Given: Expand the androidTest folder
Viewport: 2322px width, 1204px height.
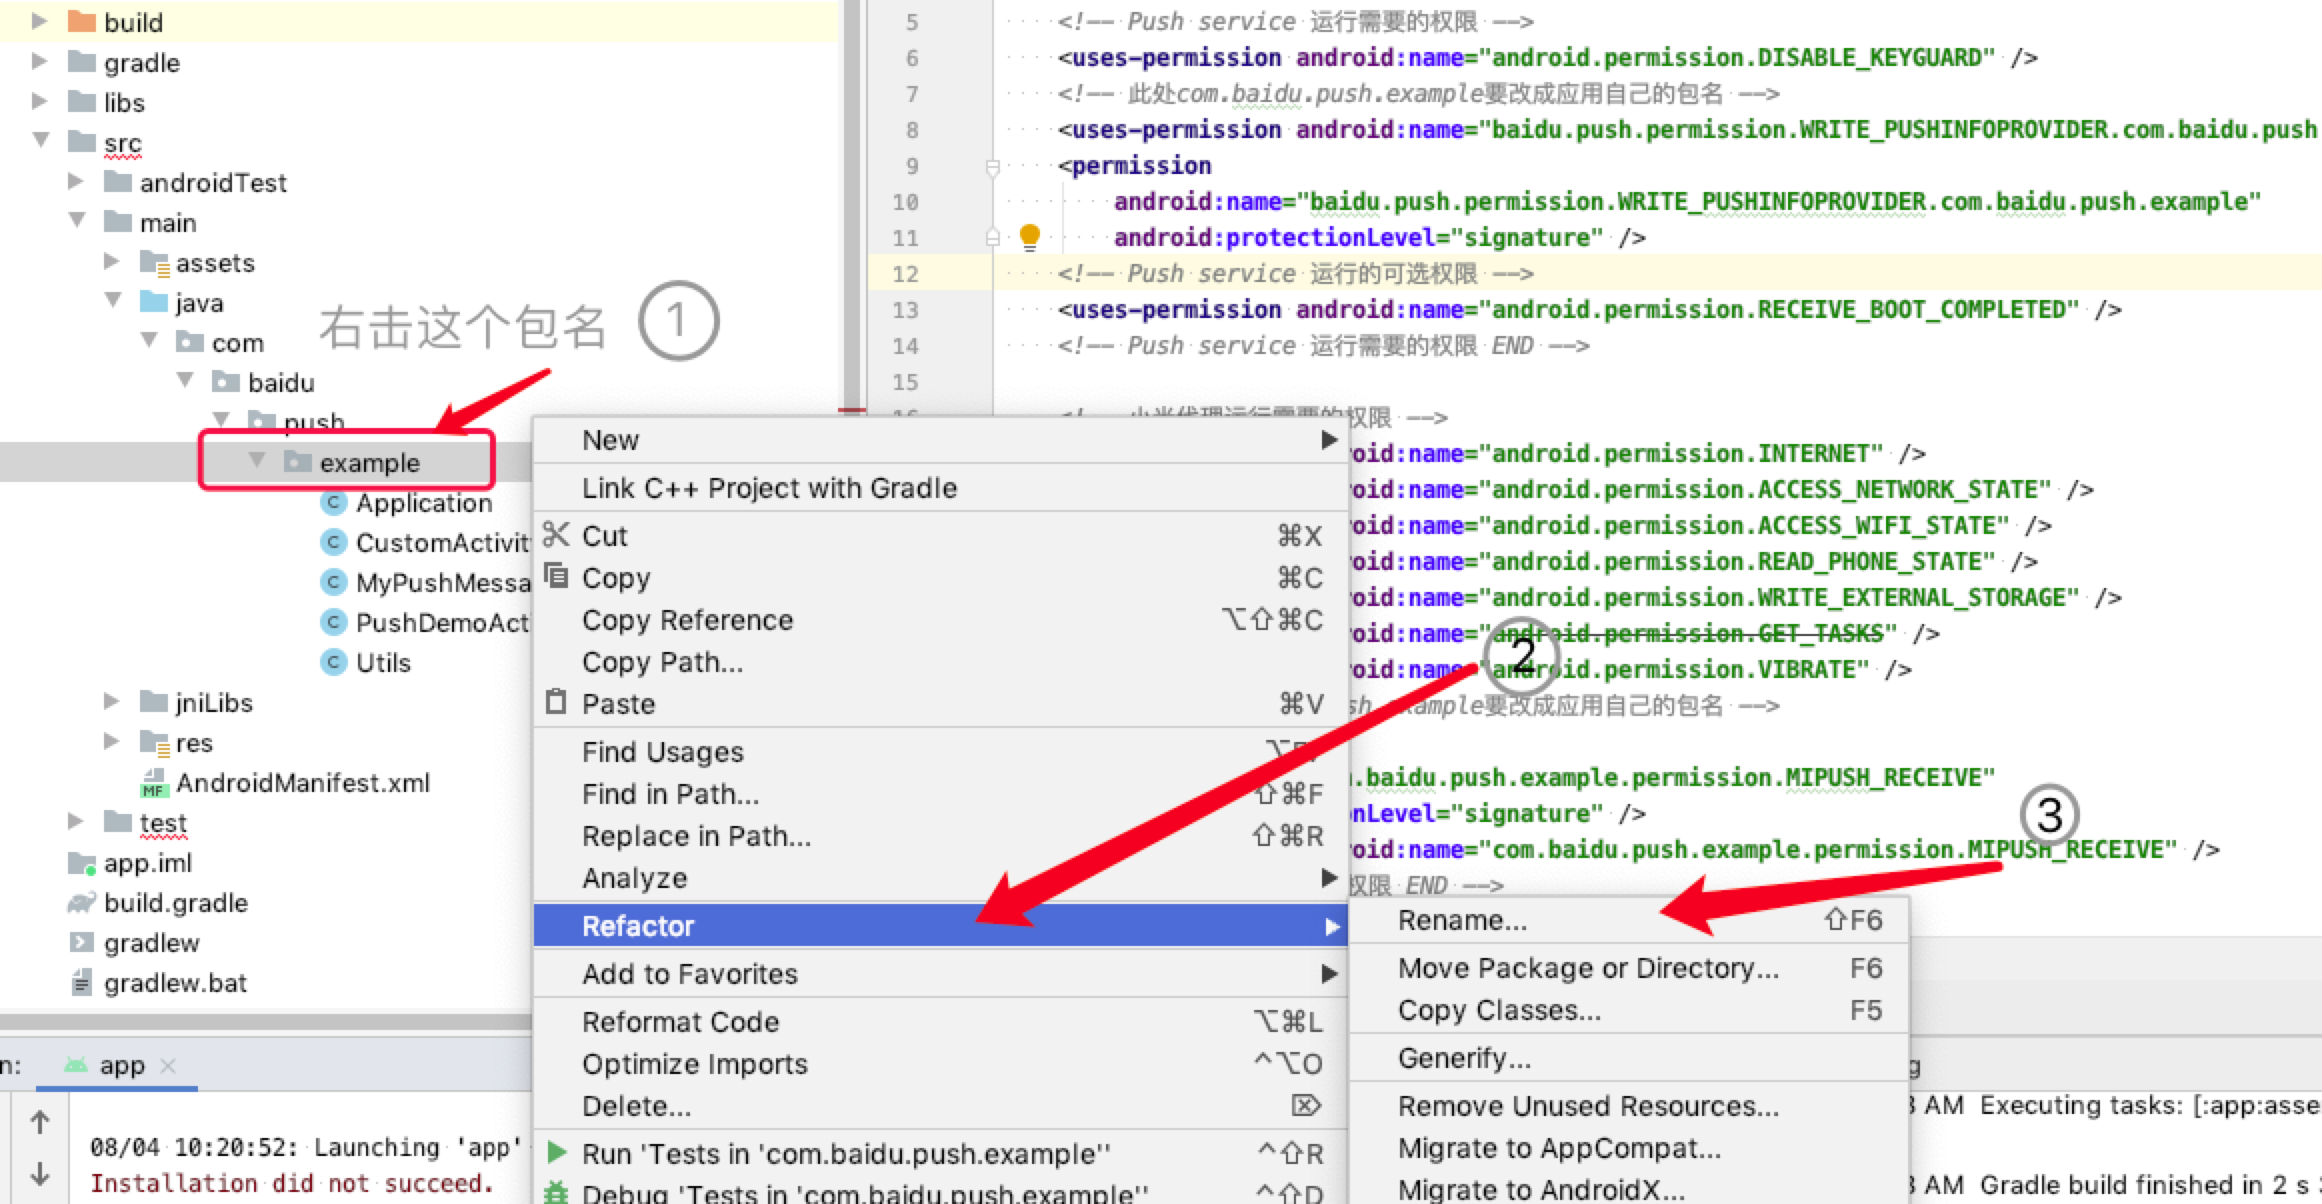Looking at the screenshot, I should [76, 182].
